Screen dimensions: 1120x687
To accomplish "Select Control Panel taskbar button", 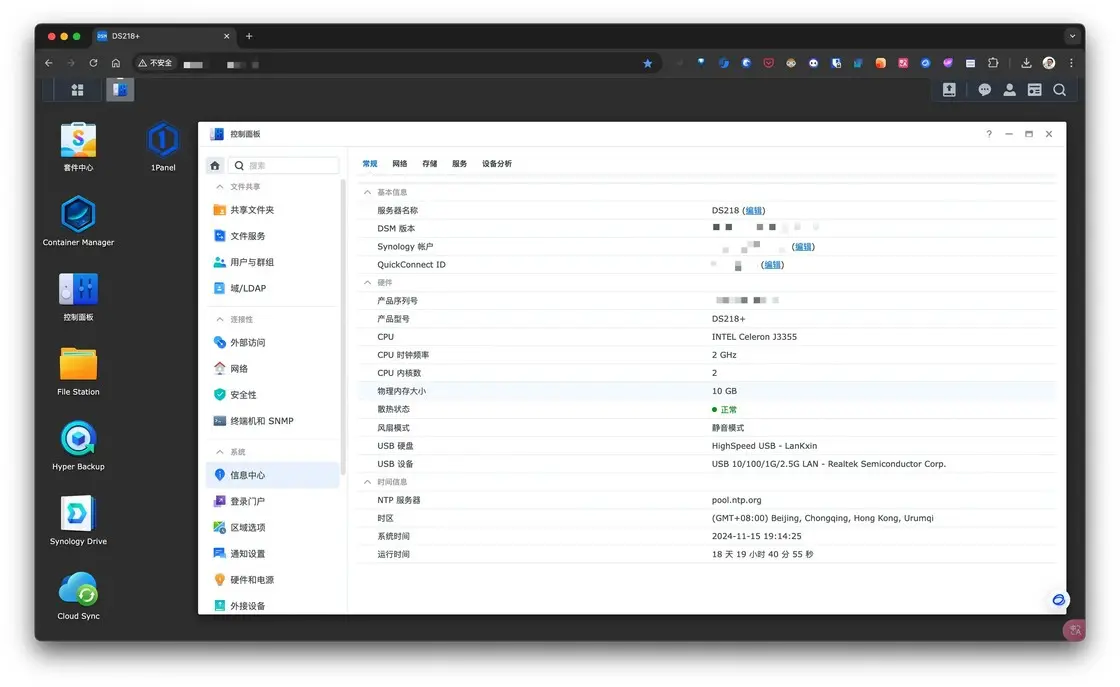I will tap(120, 90).
